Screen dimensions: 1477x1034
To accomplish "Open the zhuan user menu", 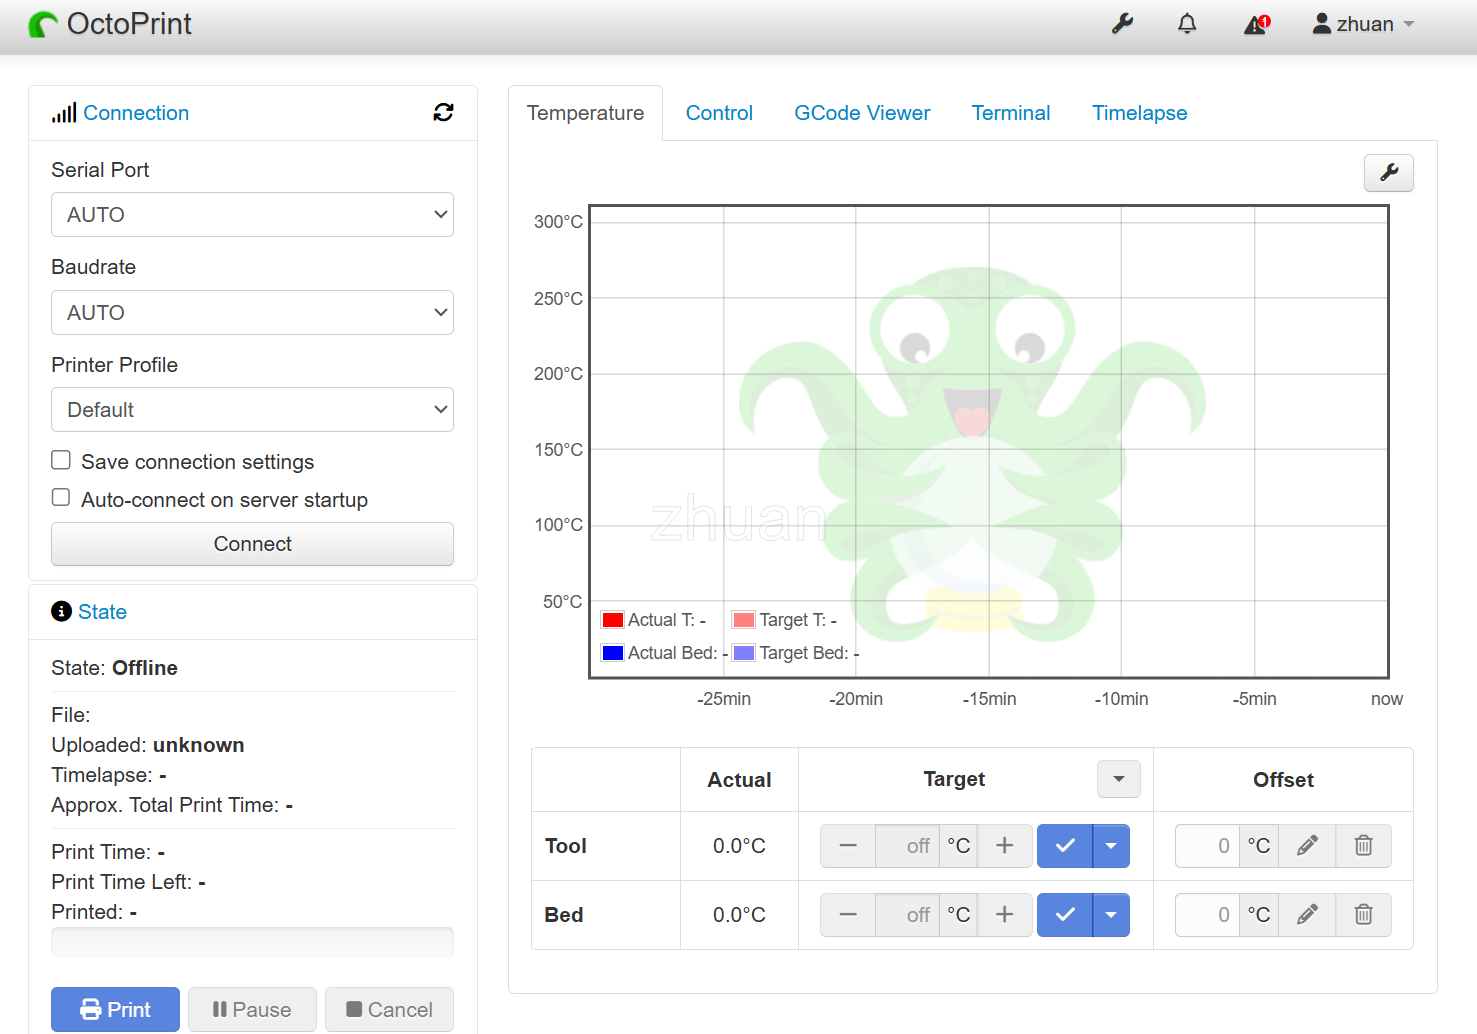I will tap(1363, 24).
